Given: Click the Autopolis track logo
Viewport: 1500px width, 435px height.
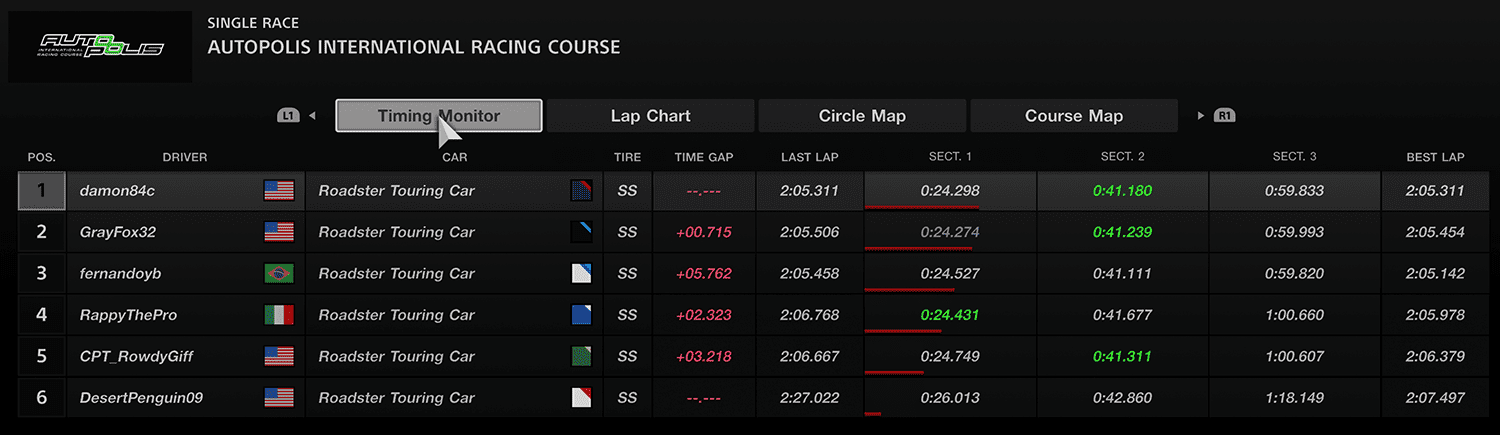Looking at the screenshot, I should (100, 47).
